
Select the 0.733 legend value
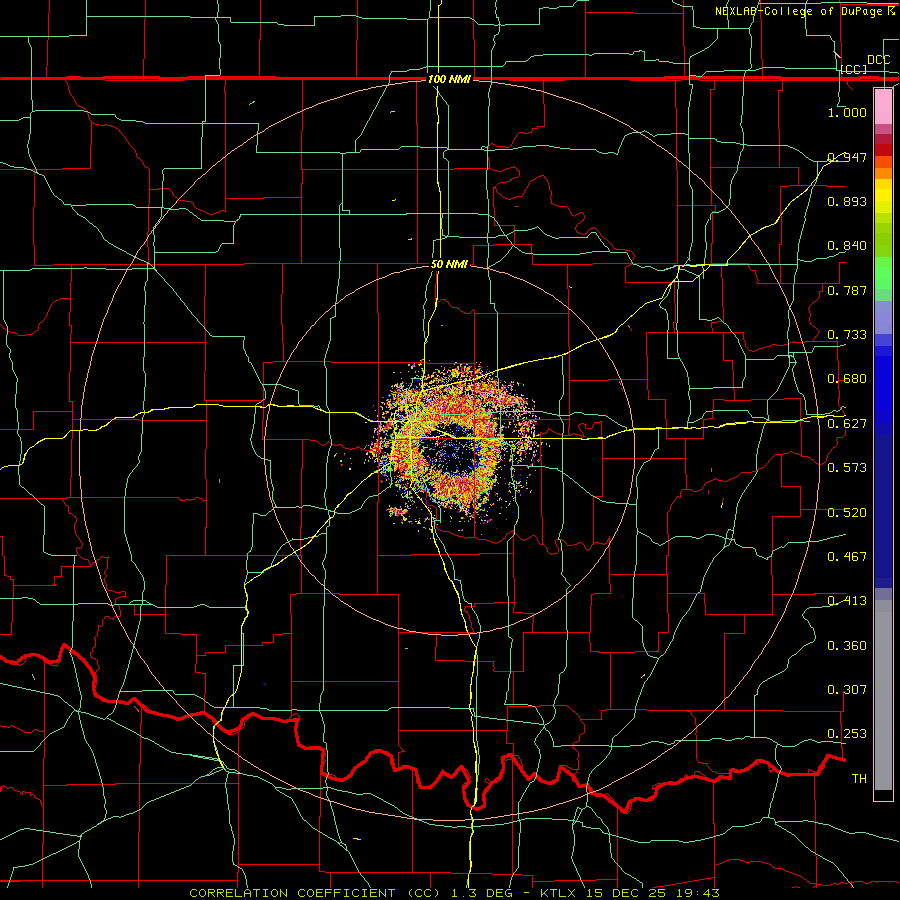click(847, 335)
